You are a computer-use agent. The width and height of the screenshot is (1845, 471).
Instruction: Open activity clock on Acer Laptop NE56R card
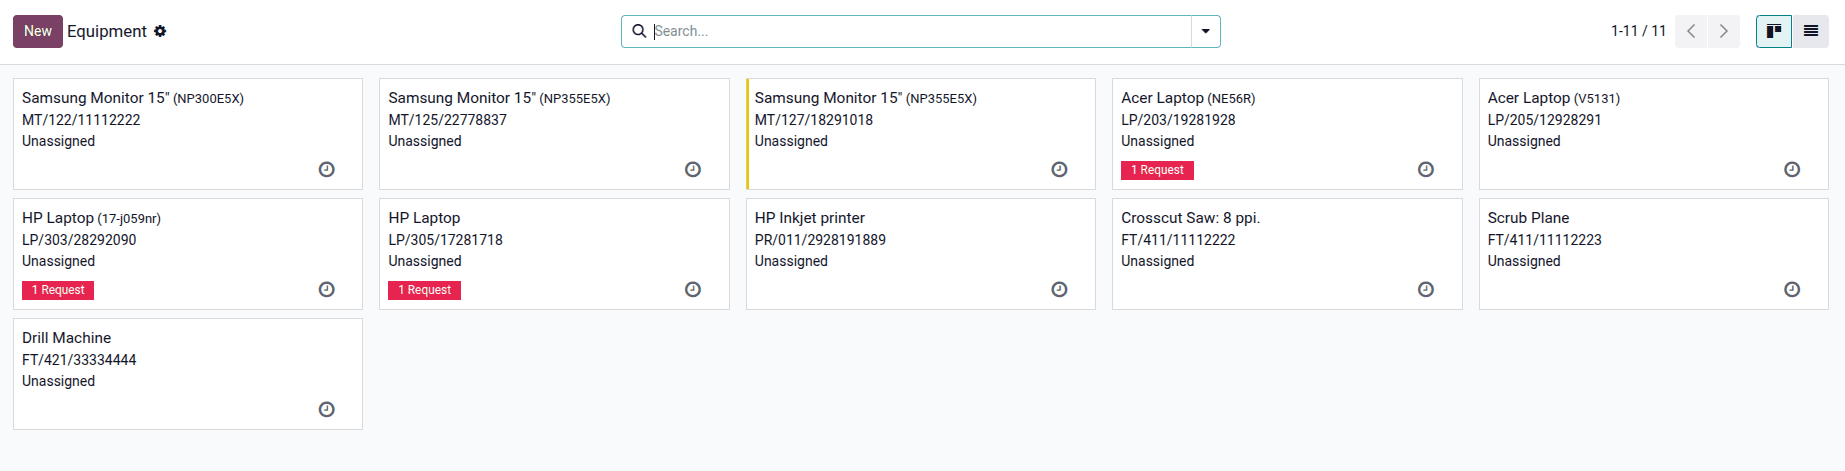click(1426, 170)
